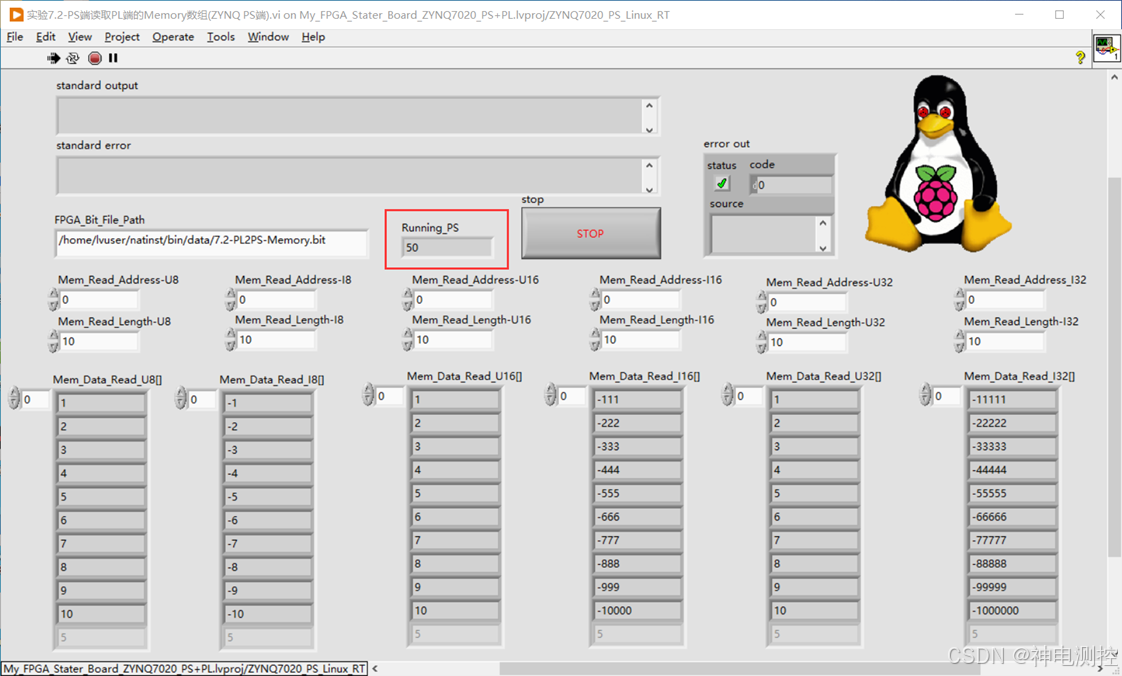This screenshot has height=676, width=1122.
Task: Click the STOP button
Action: click(591, 233)
